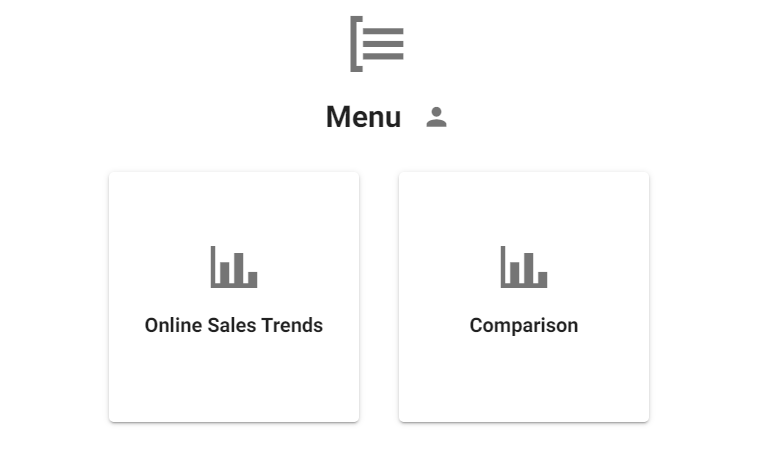Open the user profile icon beside Menu
The height and width of the screenshot is (452, 780).
[x=436, y=117]
